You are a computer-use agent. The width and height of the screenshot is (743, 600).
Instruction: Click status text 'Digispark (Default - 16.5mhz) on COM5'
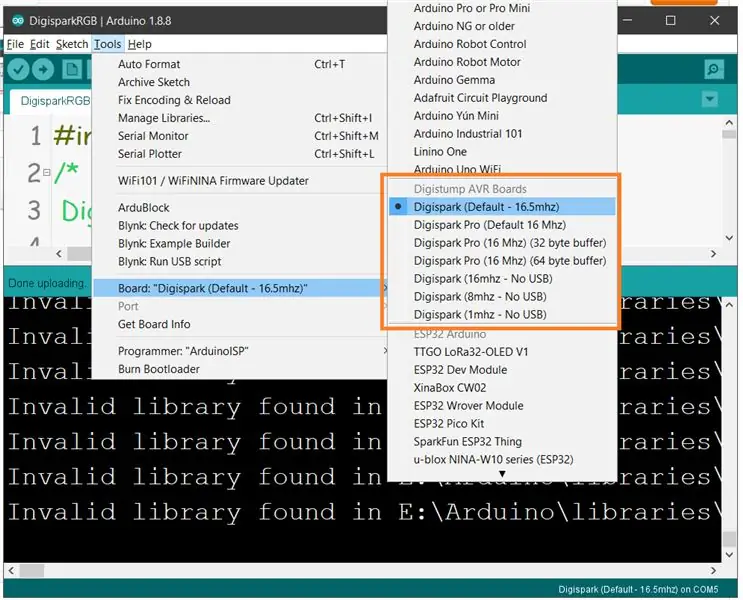pos(638,590)
